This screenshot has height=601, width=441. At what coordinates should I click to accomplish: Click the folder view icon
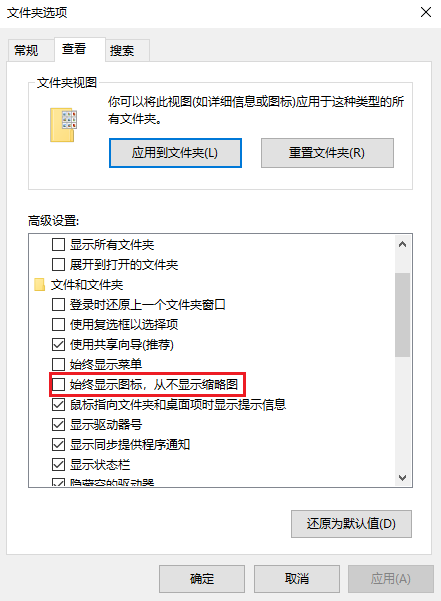coord(64,125)
